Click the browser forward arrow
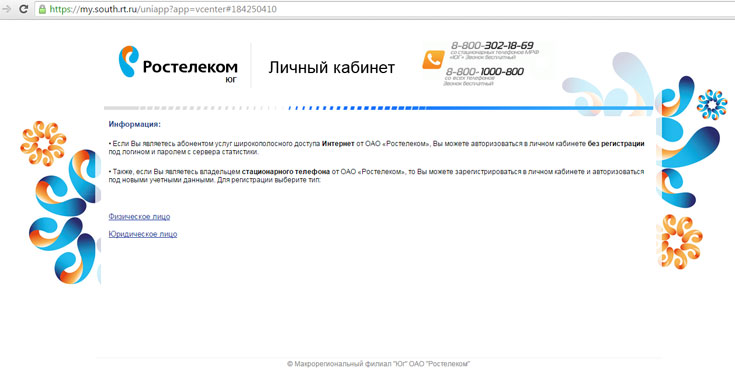This screenshot has height=371, width=735. [6, 9]
